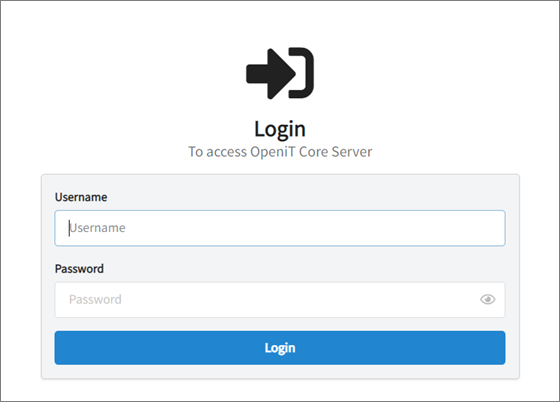Click the Username input field
The height and width of the screenshot is (402, 560).
(280, 228)
